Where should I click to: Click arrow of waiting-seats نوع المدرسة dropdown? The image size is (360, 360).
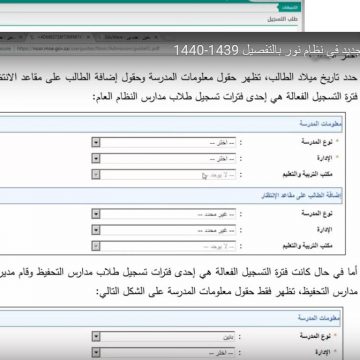[x=96, y=214]
